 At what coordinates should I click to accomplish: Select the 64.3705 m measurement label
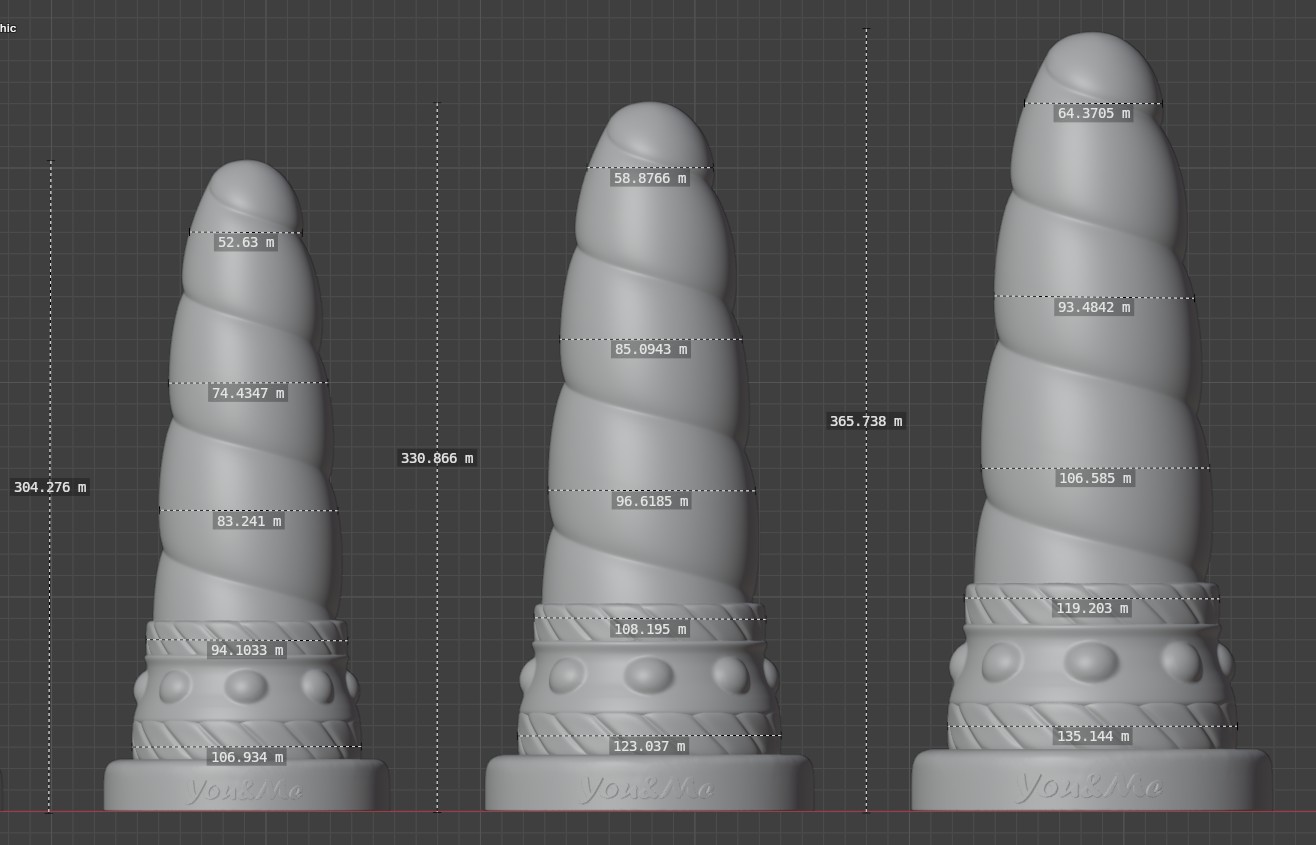(1094, 113)
